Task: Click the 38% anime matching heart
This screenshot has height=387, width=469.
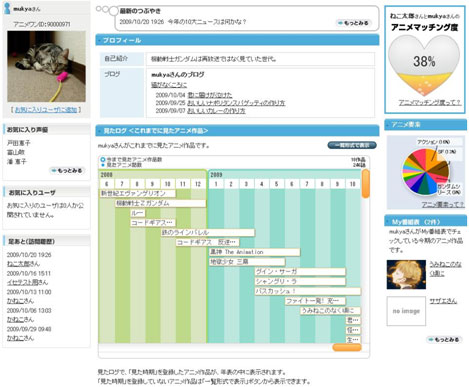Action: pos(424,66)
